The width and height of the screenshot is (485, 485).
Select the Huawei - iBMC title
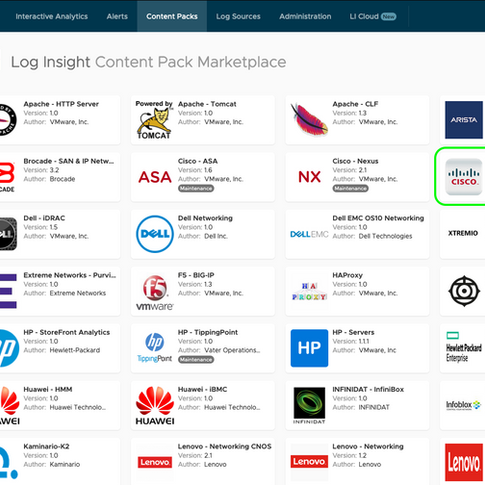pos(202,389)
